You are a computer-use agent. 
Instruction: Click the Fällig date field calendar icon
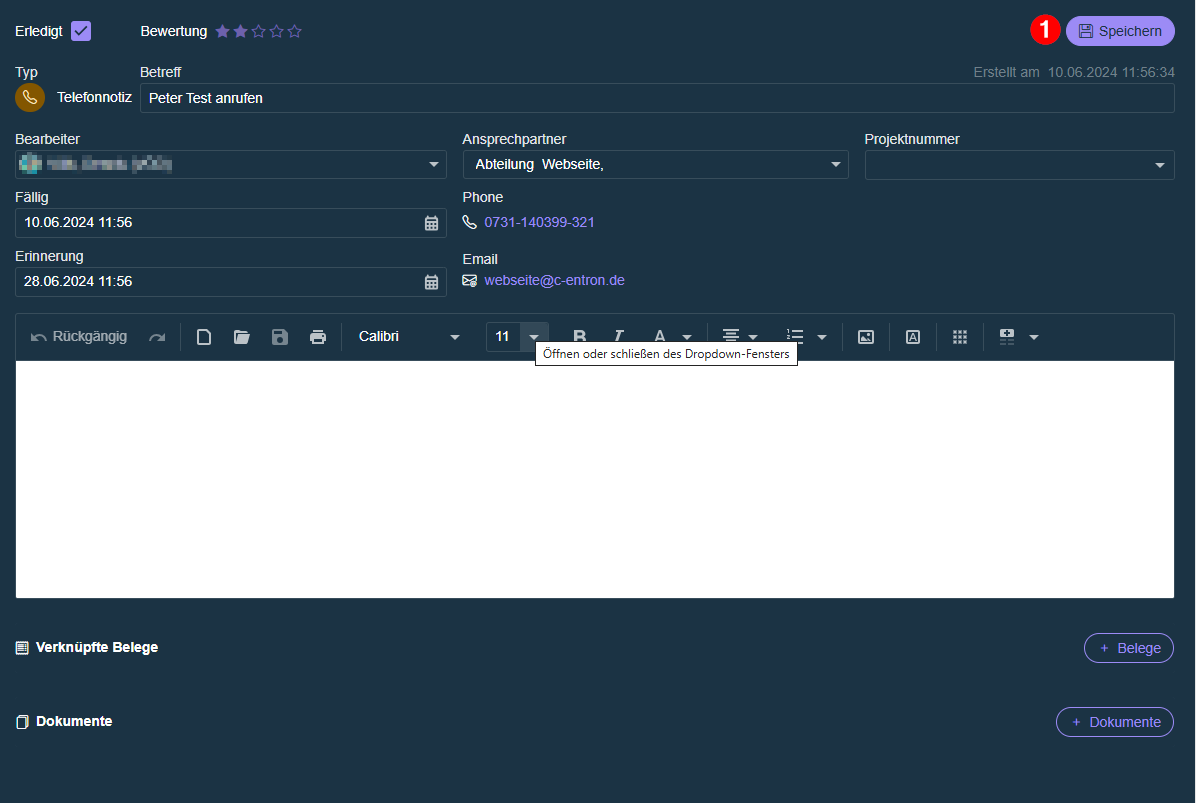(x=431, y=223)
